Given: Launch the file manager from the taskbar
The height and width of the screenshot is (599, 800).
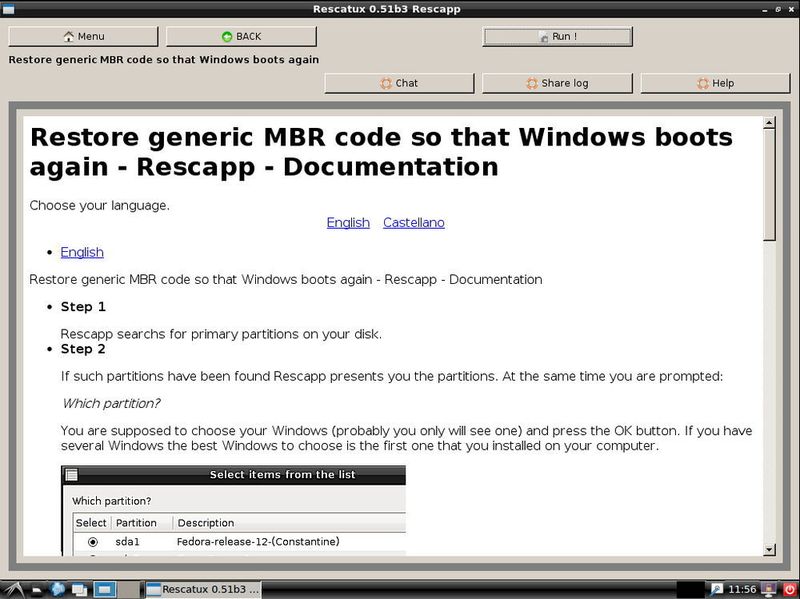Looking at the screenshot, I should [x=37, y=590].
